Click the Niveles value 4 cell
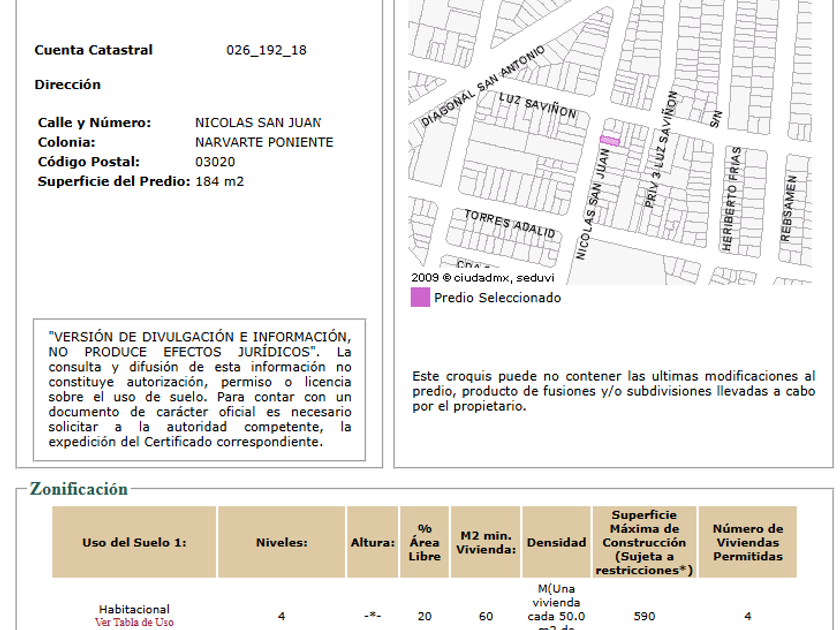 click(x=282, y=616)
